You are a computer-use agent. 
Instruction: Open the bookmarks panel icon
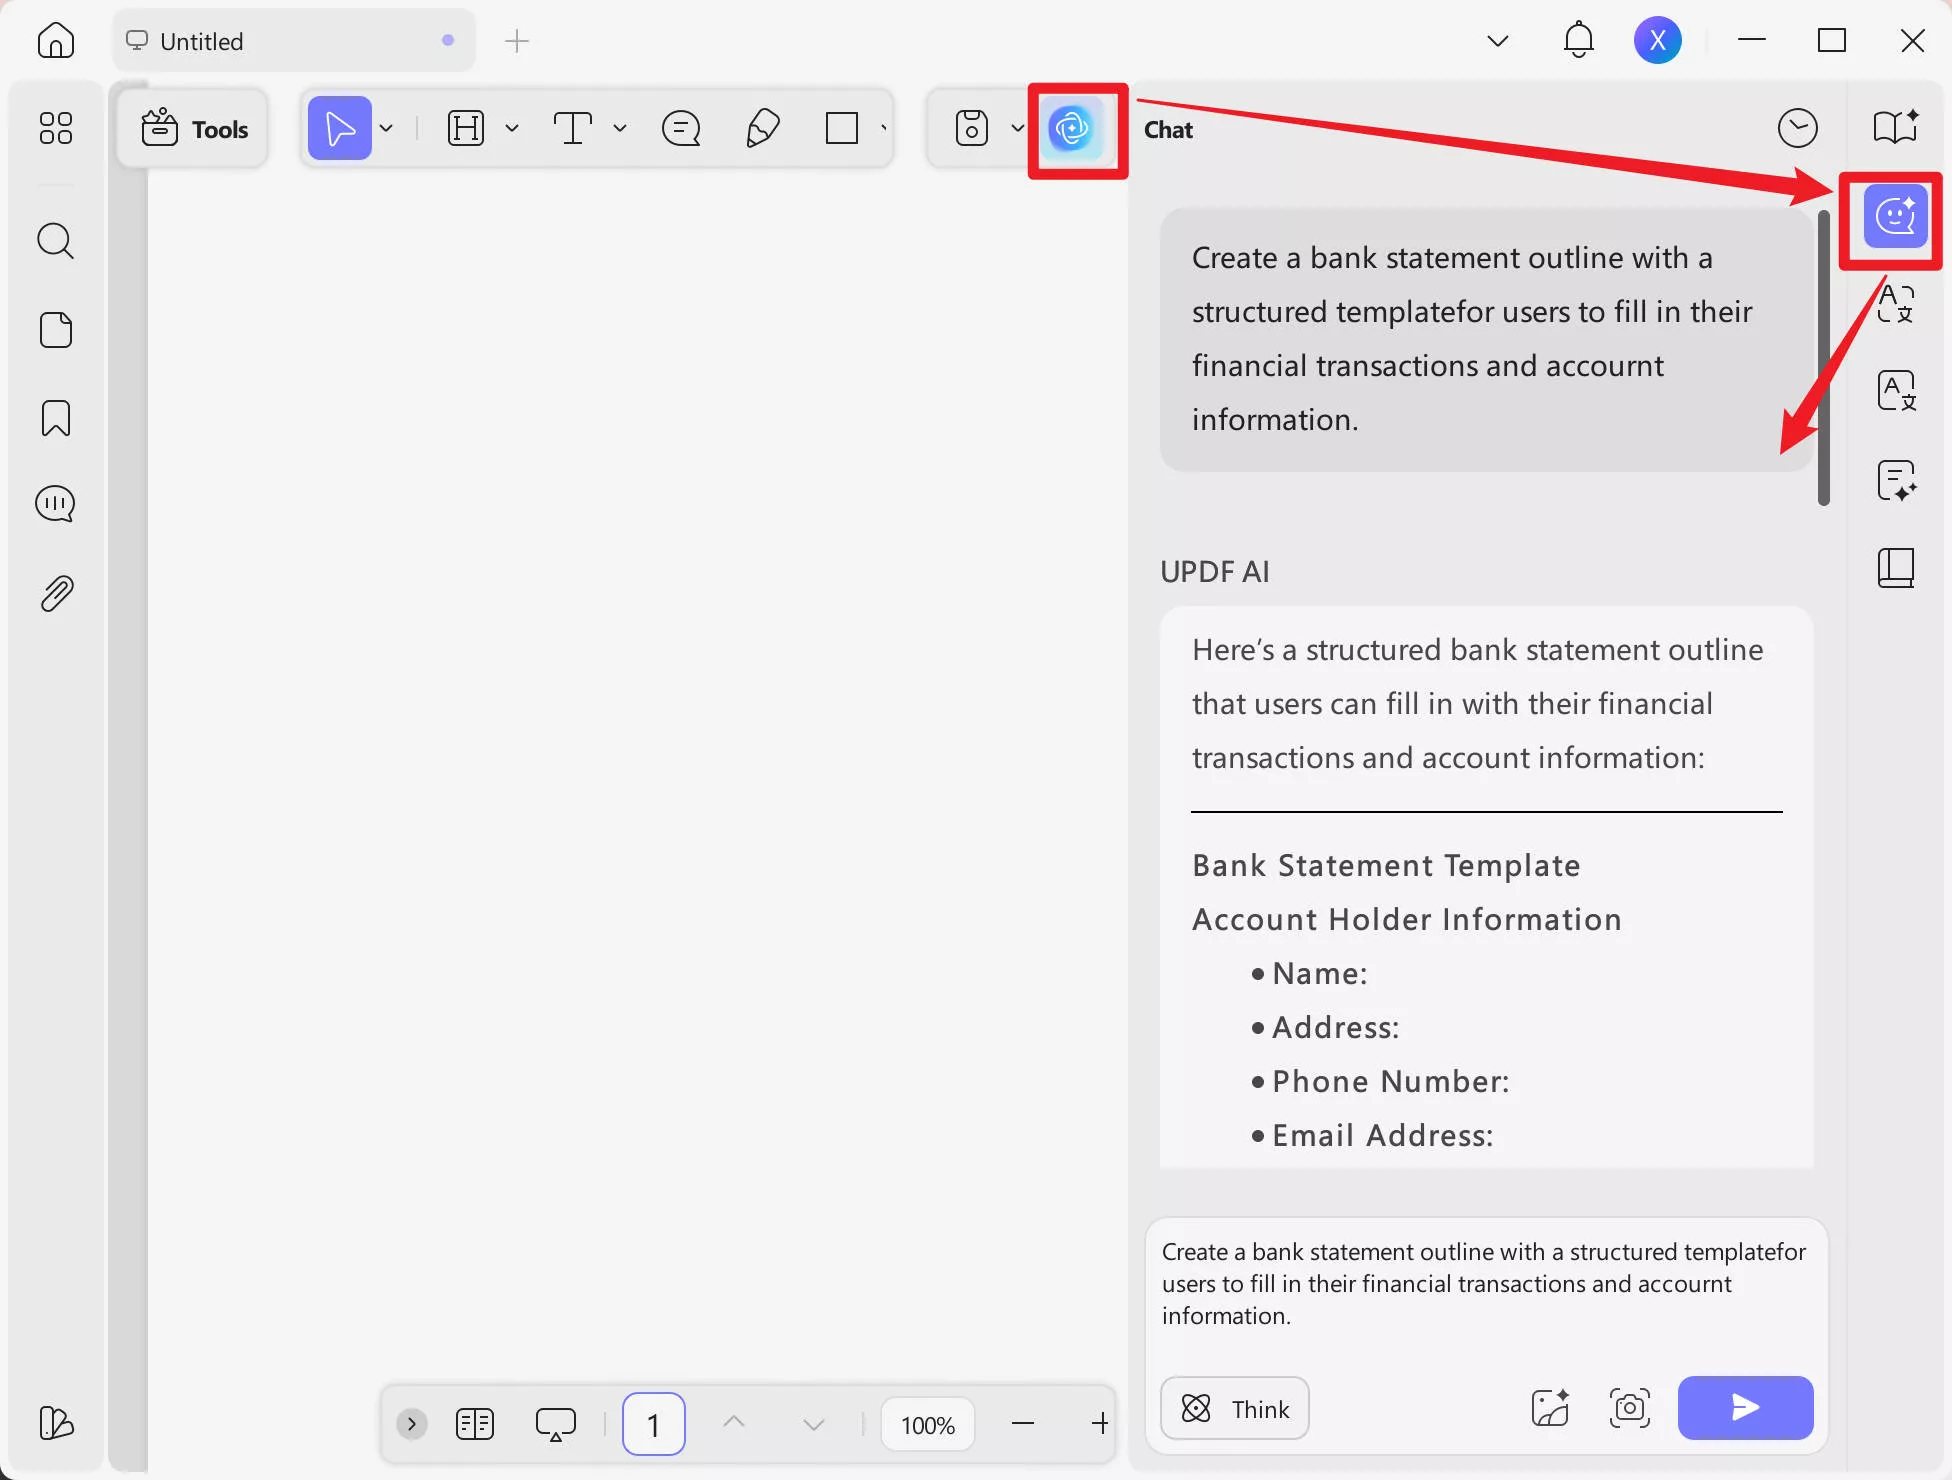[55, 418]
